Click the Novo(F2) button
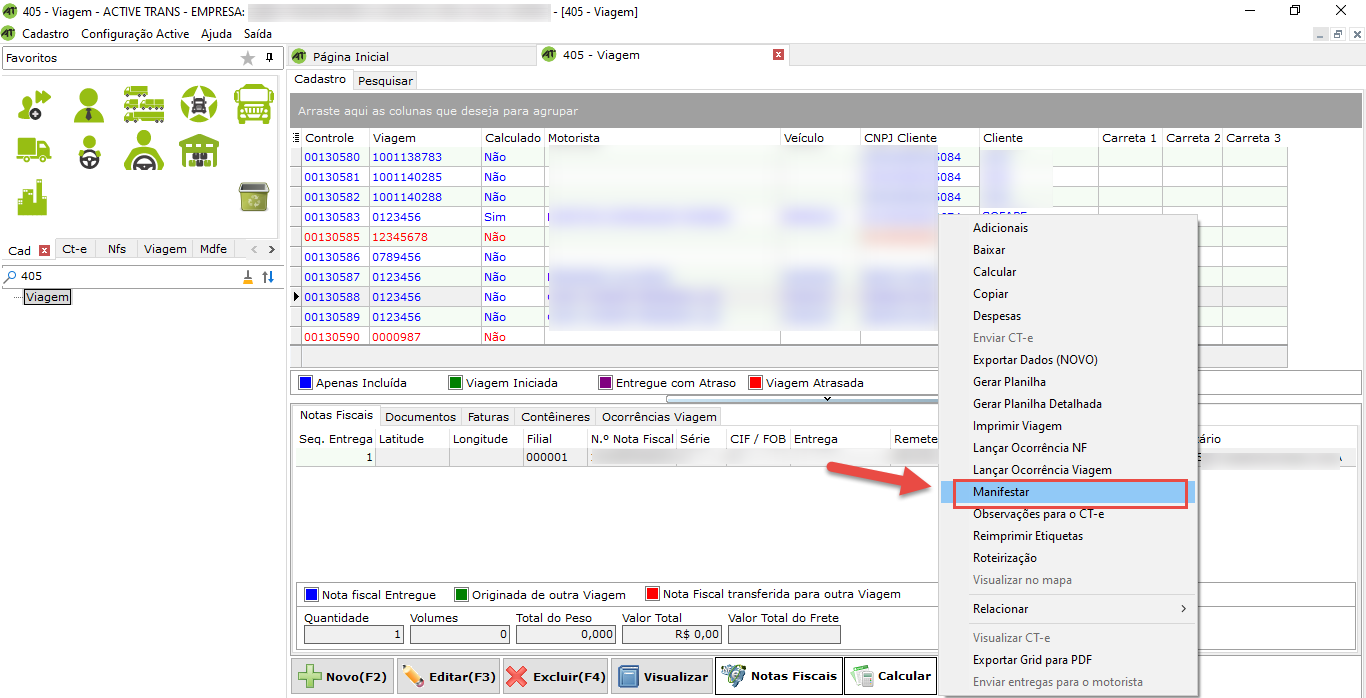The height and width of the screenshot is (698, 1366). tap(342, 677)
